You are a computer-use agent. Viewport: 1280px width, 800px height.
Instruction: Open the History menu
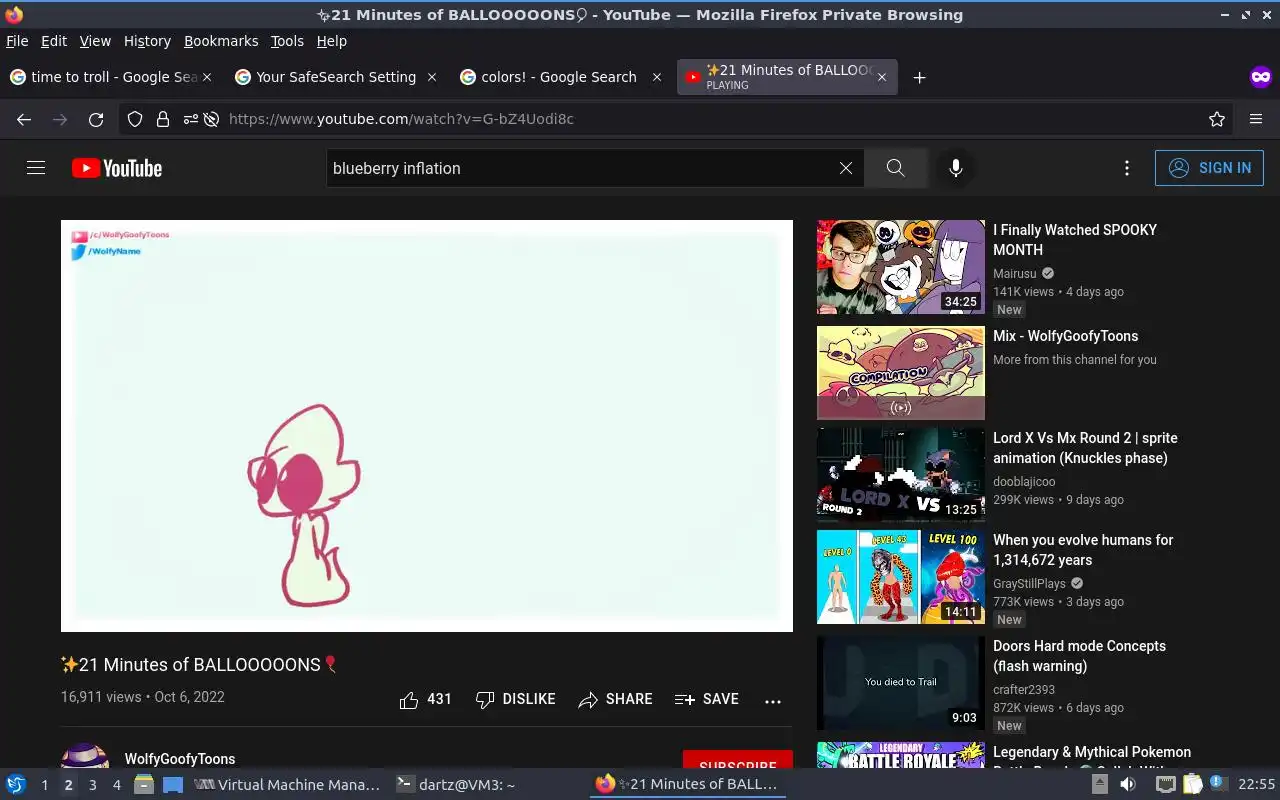tap(147, 41)
